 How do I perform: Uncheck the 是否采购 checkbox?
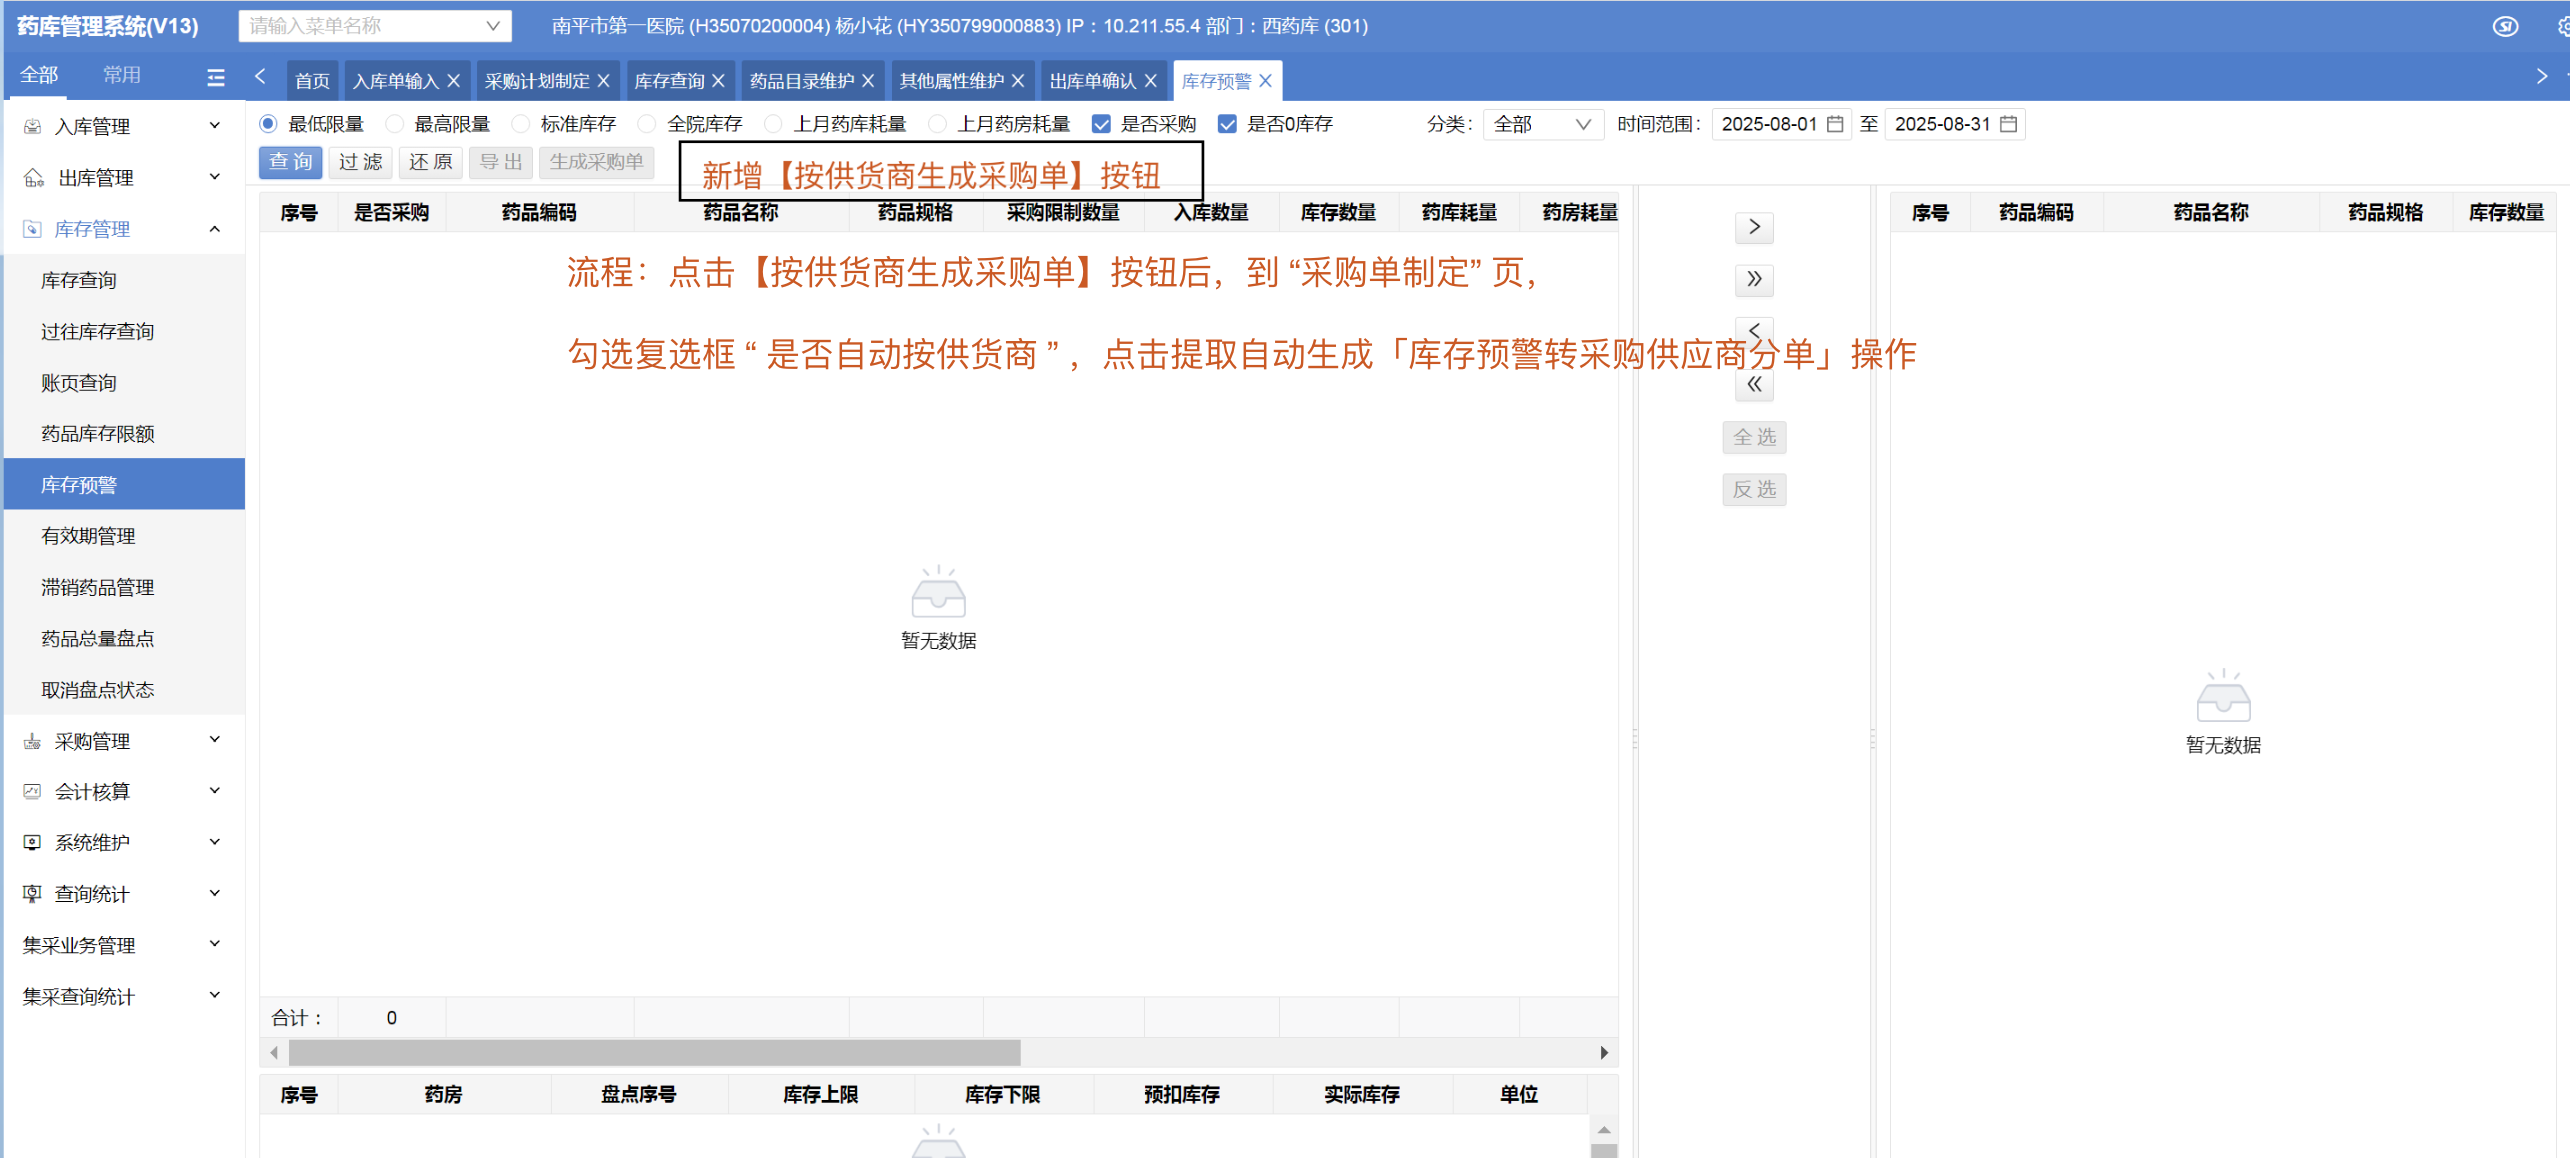tap(1101, 124)
